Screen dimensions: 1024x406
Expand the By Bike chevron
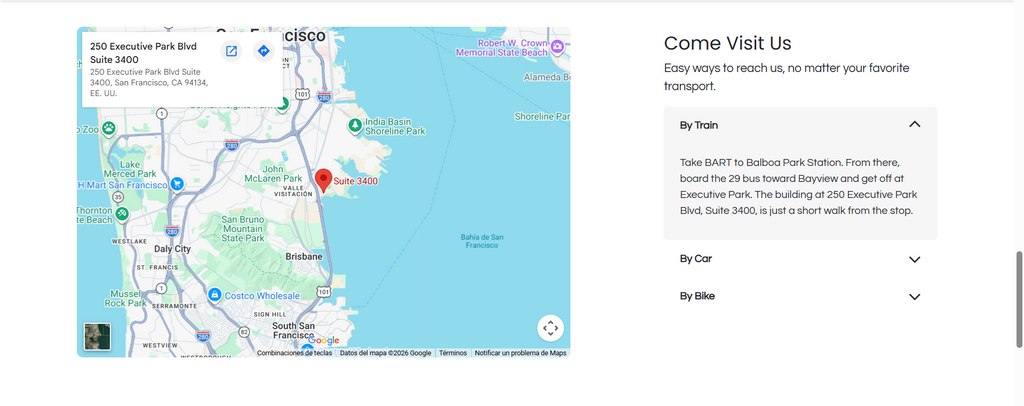pos(915,296)
